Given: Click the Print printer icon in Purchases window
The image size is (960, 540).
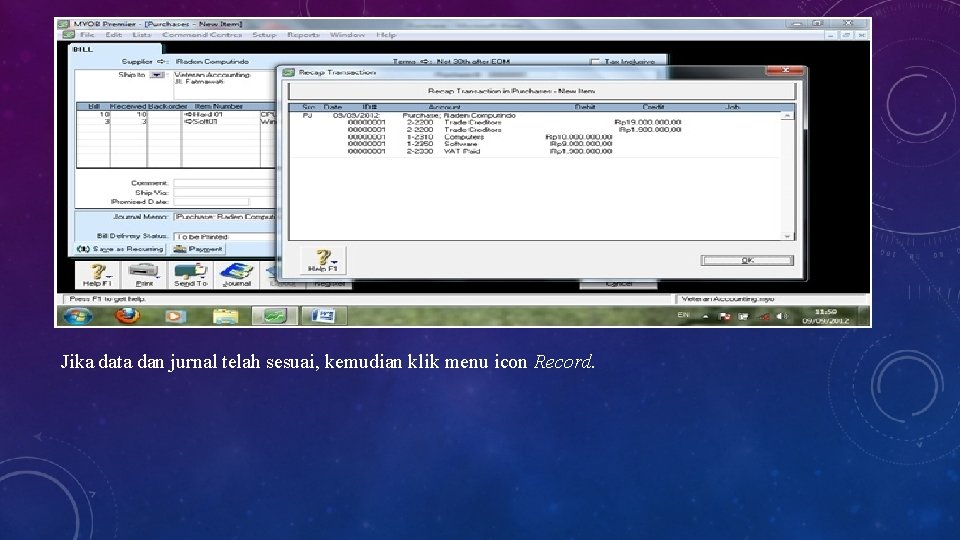Looking at the screenshot, I should (x=144, y=275).
